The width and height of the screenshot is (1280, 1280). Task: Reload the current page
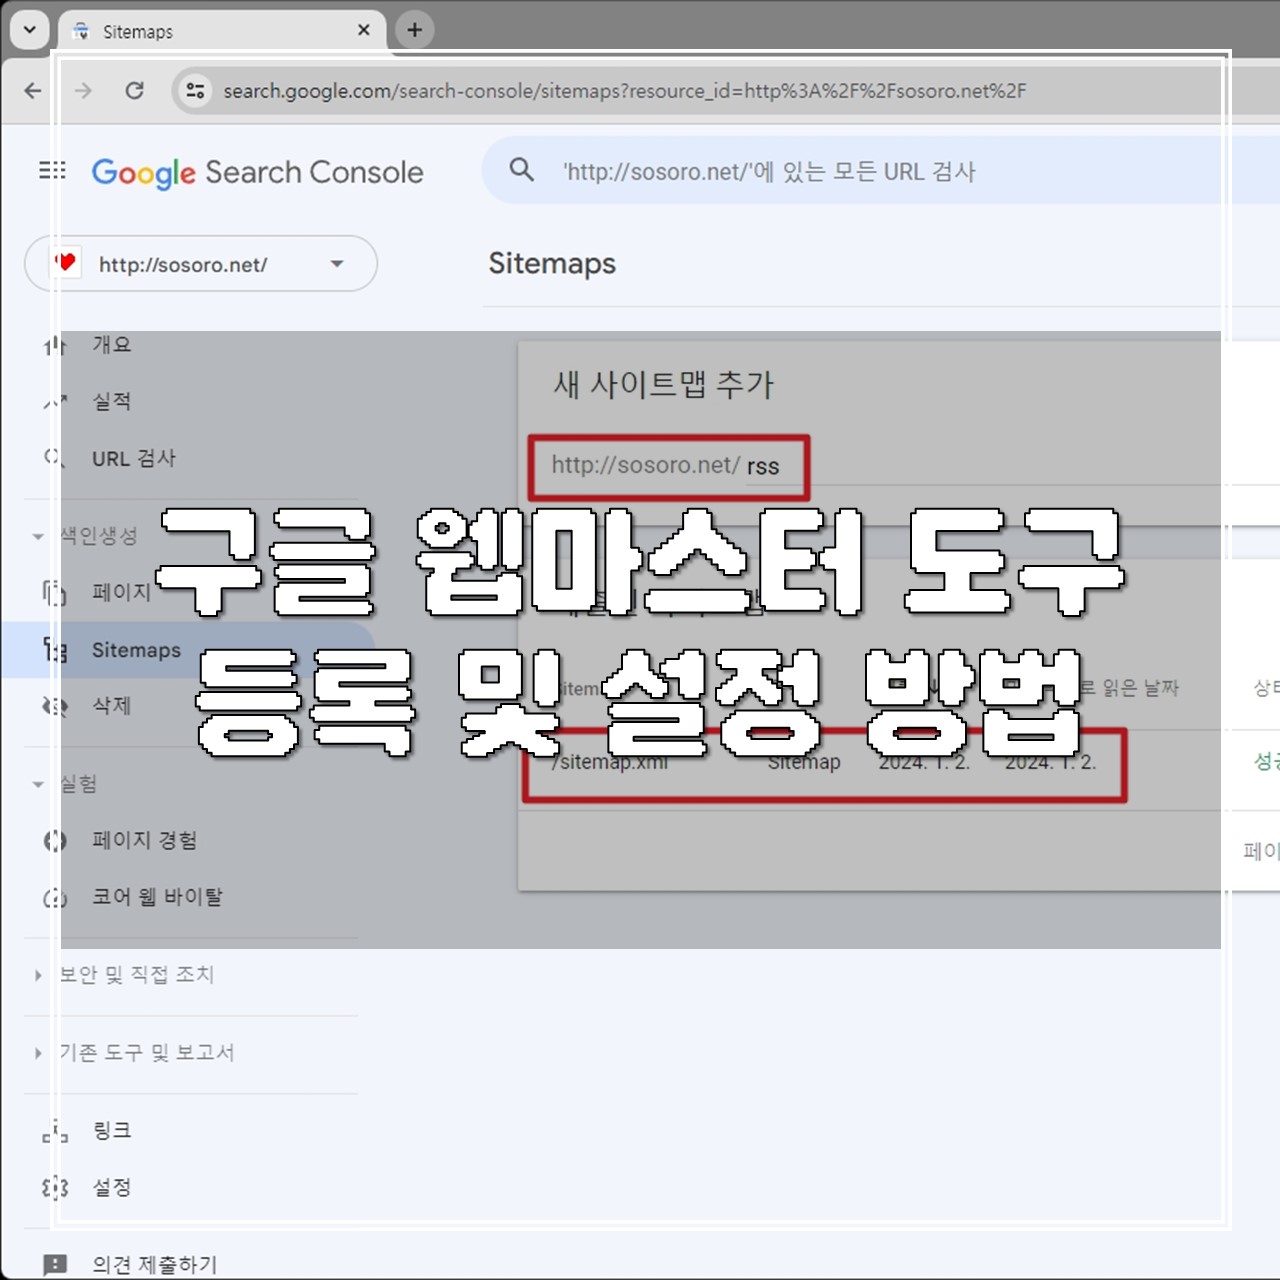point(134,91)
